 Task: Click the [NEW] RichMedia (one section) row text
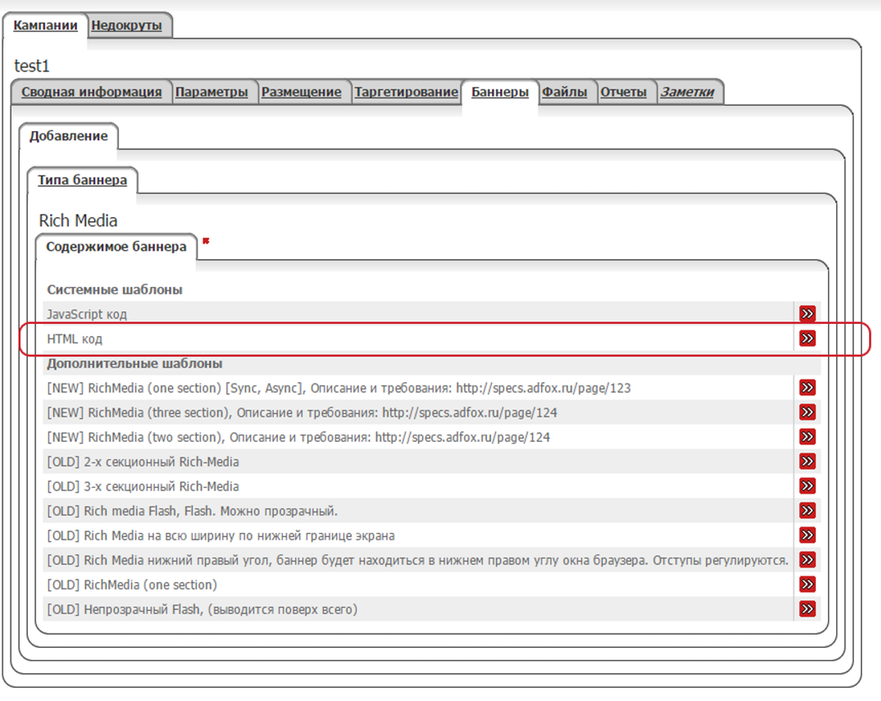(339, 388)
